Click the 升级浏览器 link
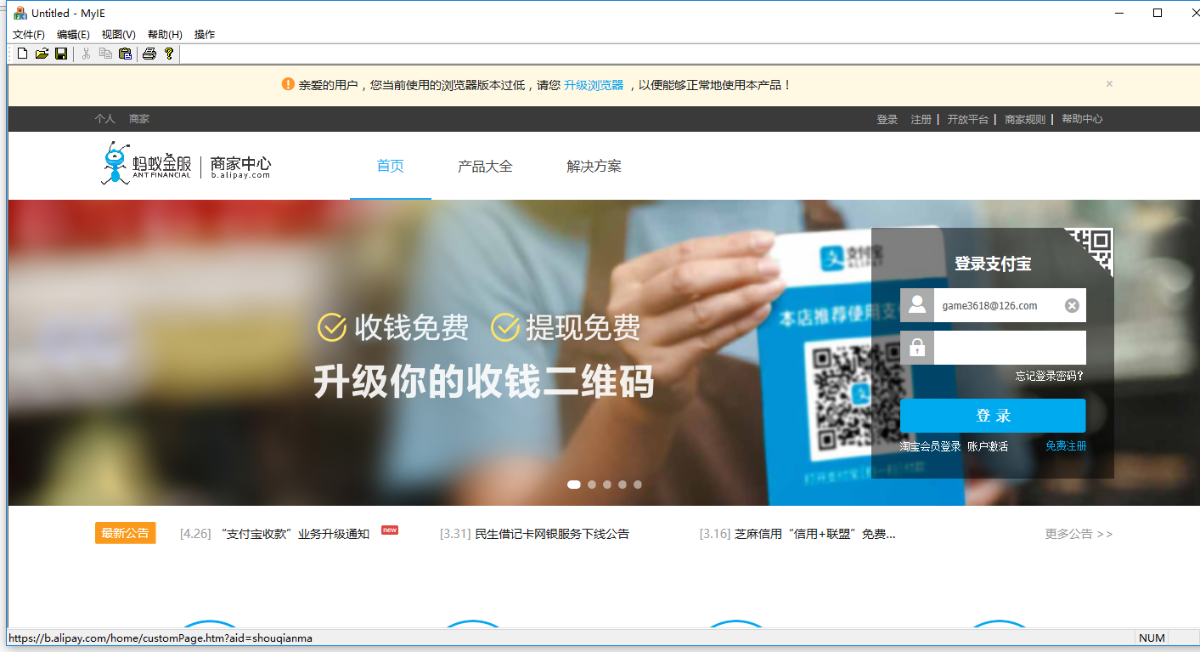The width and height of the screenshot is (1200, 652). tap(594, 85)
